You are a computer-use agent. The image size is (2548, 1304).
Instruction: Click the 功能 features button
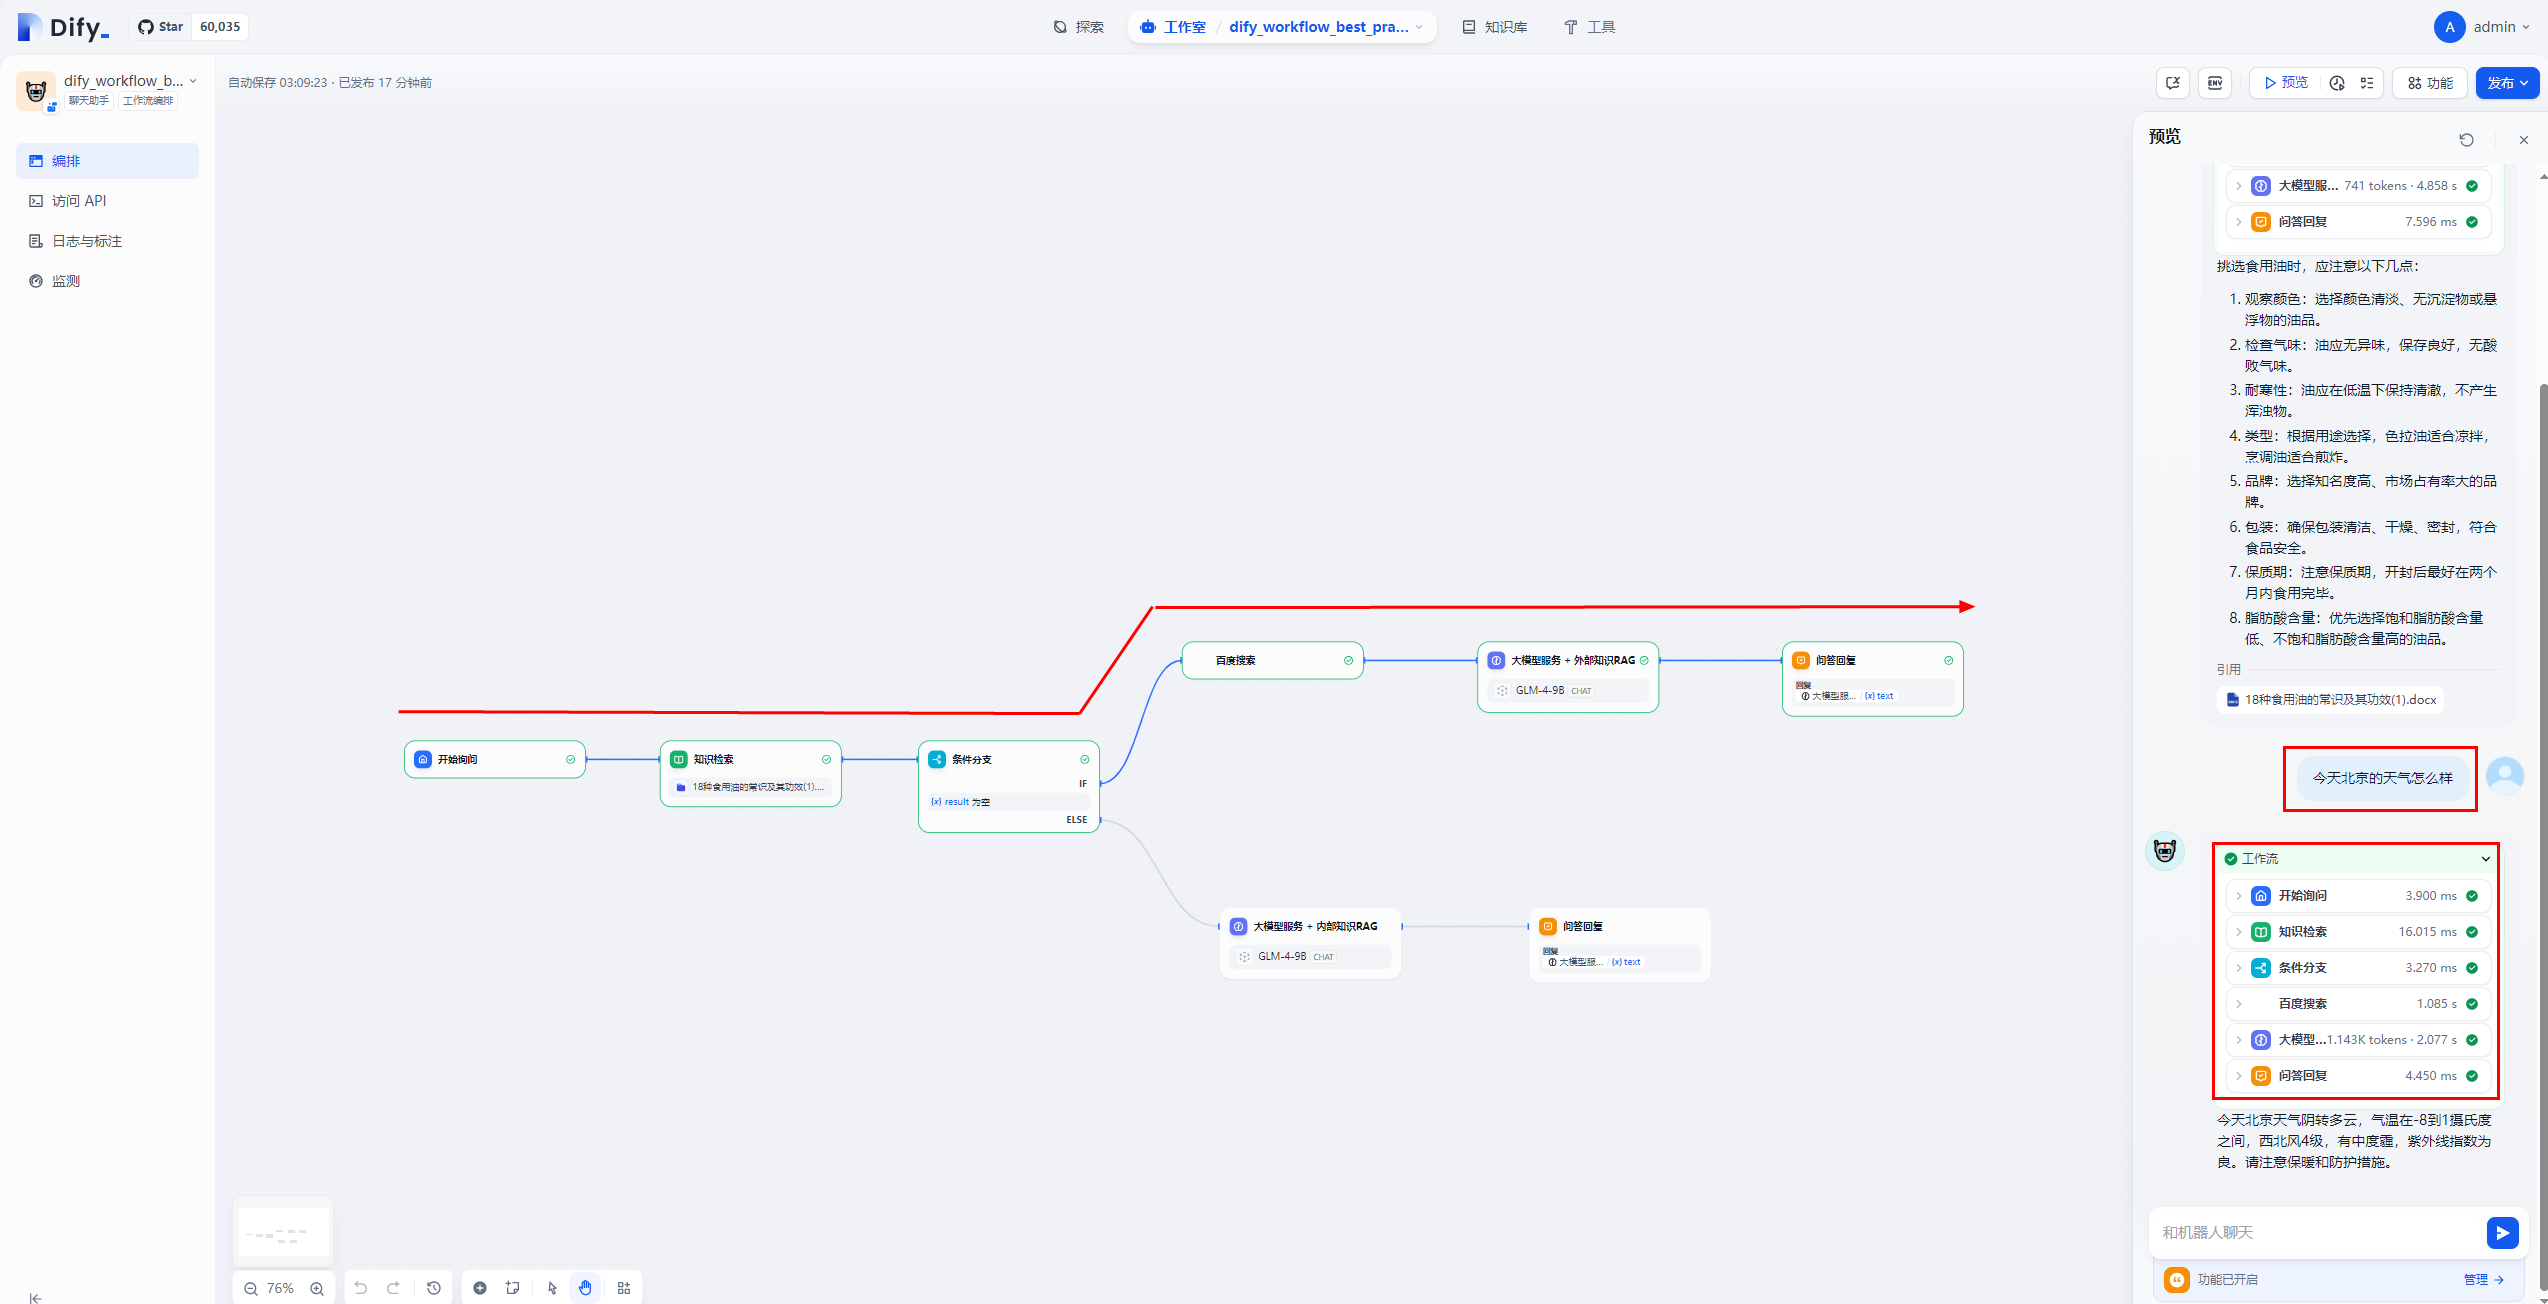2430,83
